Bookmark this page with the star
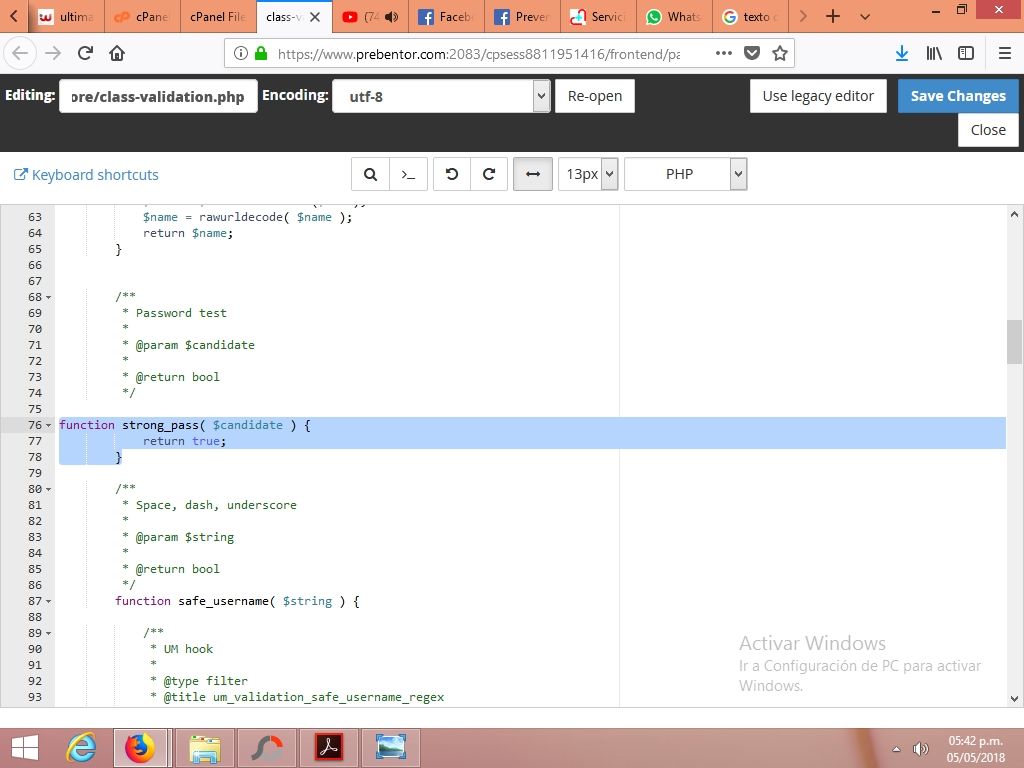Image resolution: width=1024 pixels, height=768 pixels. tap(780, 54)
